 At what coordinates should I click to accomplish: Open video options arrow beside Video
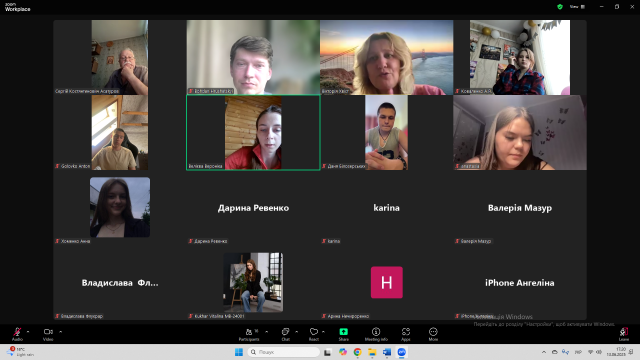pos(61,331)
